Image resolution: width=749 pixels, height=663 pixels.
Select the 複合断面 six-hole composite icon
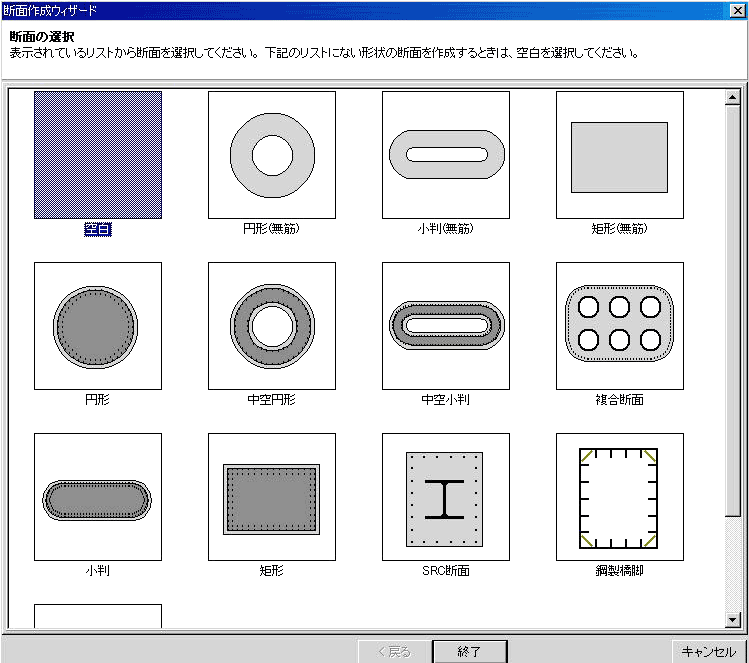coord(620,326)
